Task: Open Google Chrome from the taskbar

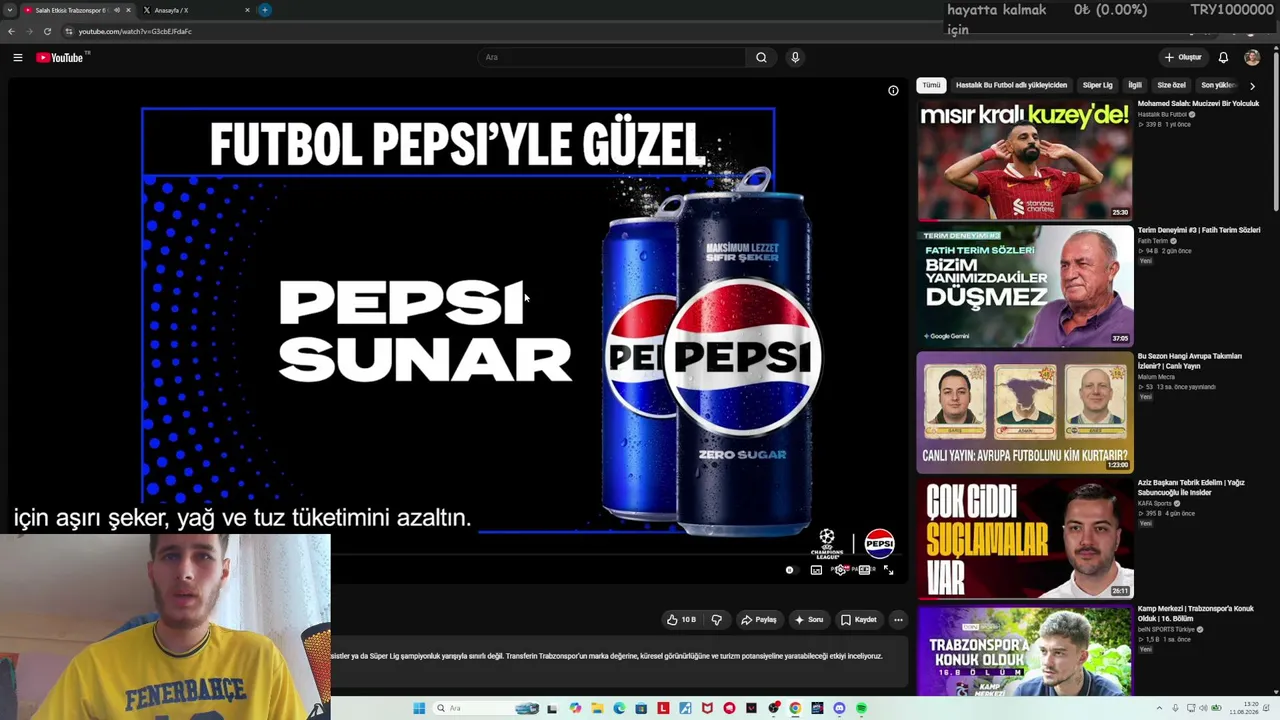Action: coord(795,709)
